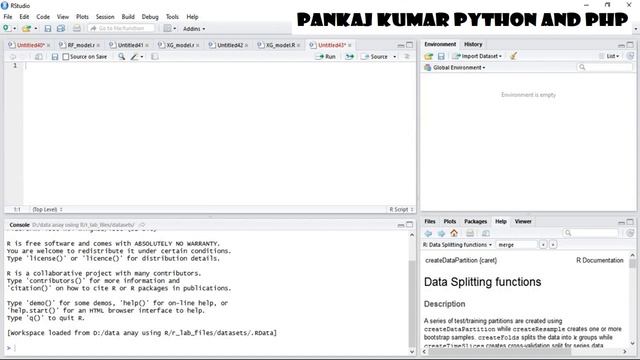The image size is (640, 360).
Task: Save workspace using Environment disk icon
Action: (x=441, y=56)
